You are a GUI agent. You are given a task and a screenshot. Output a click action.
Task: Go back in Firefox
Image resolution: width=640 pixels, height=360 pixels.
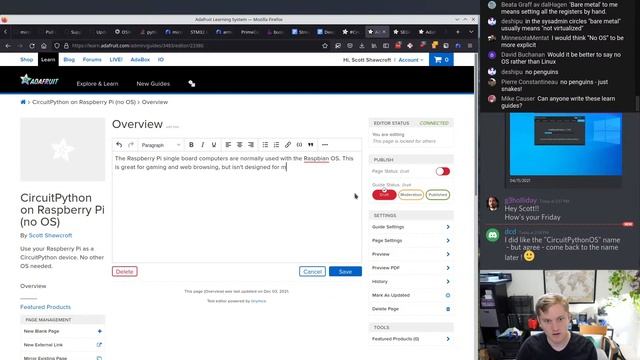[x=8, y=46]
